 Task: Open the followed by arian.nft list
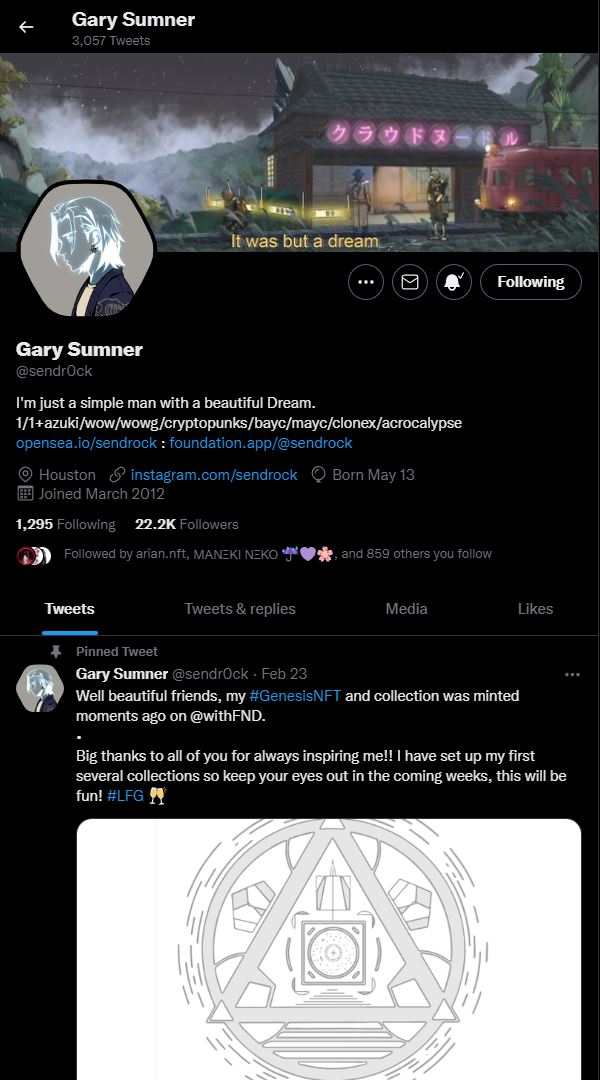point(278,554)
